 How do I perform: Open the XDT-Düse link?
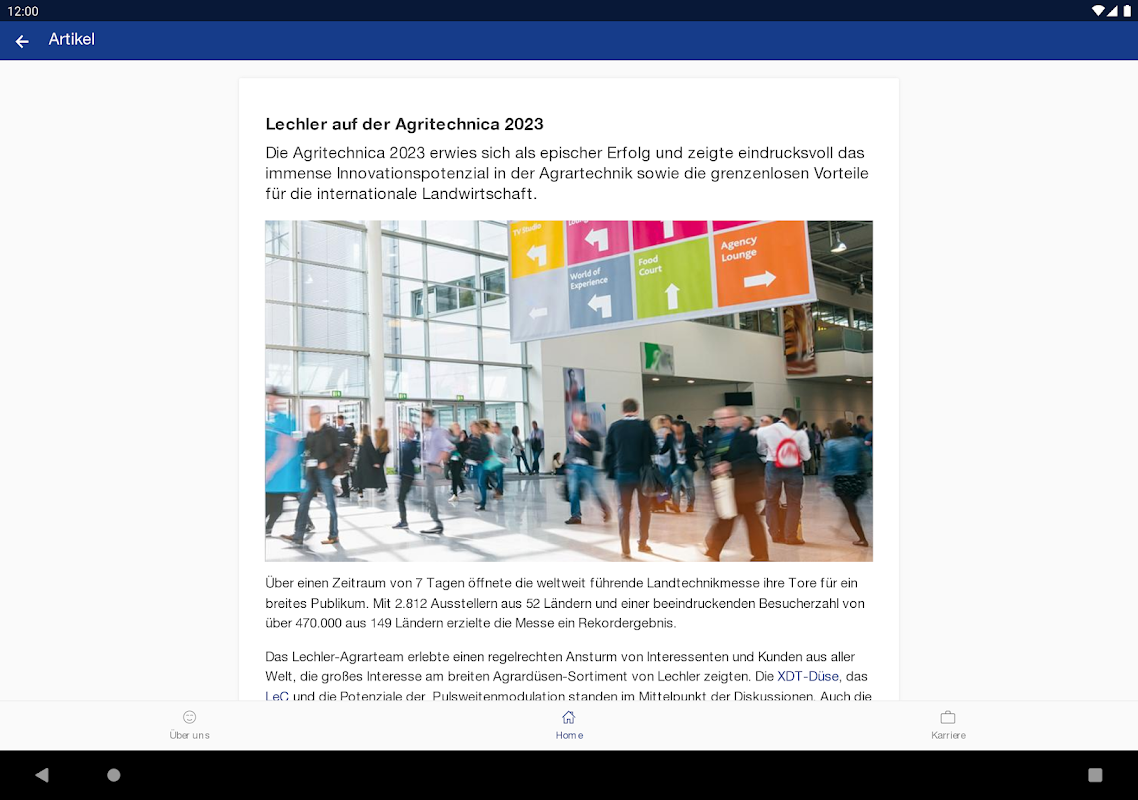tap(808, 677)
